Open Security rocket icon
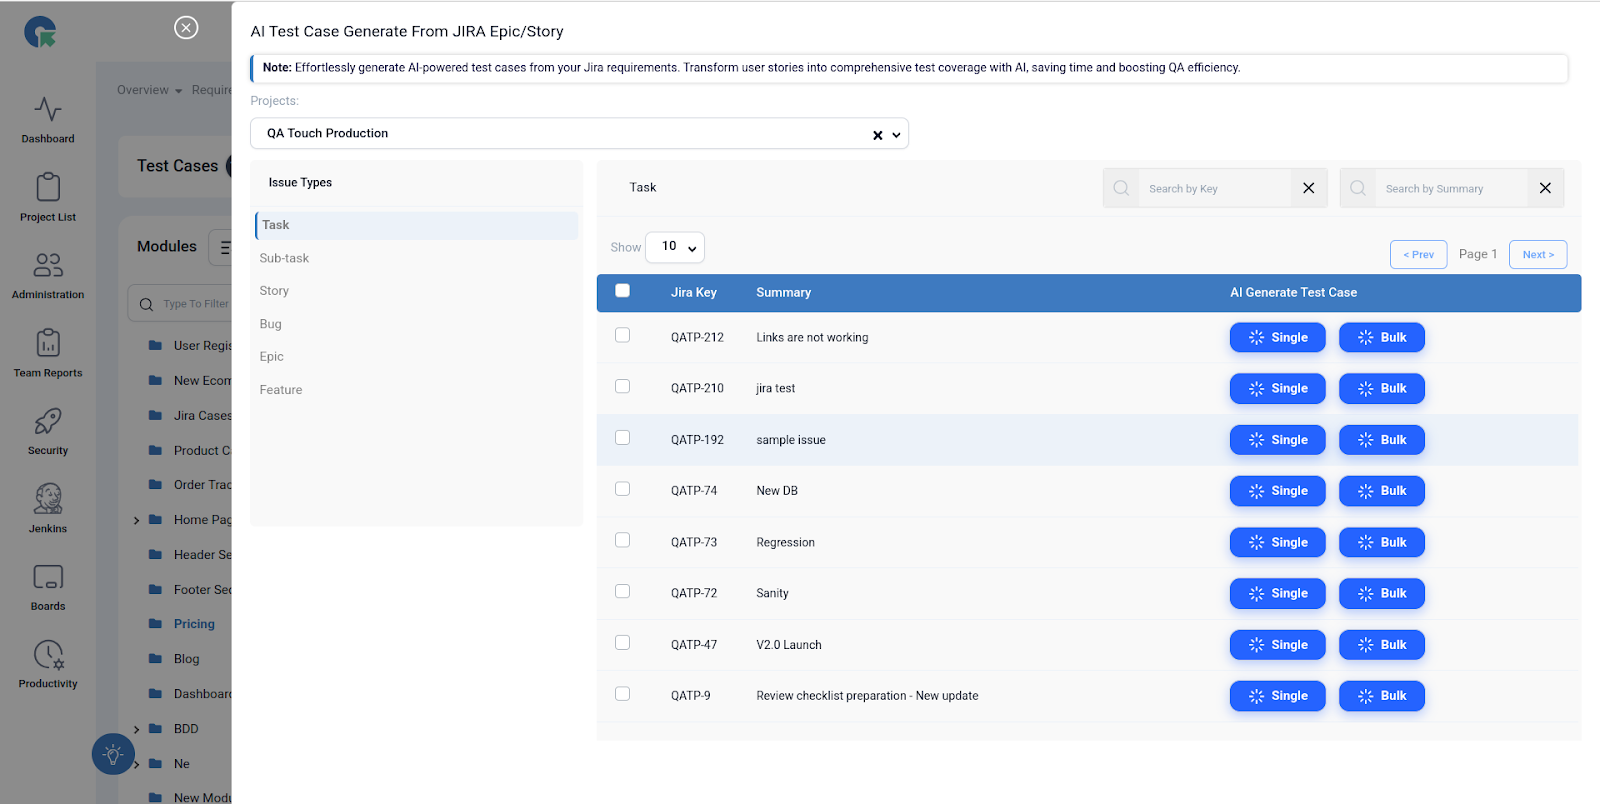This screenshot has height=804, width=1600. click(x=48, y=421)
